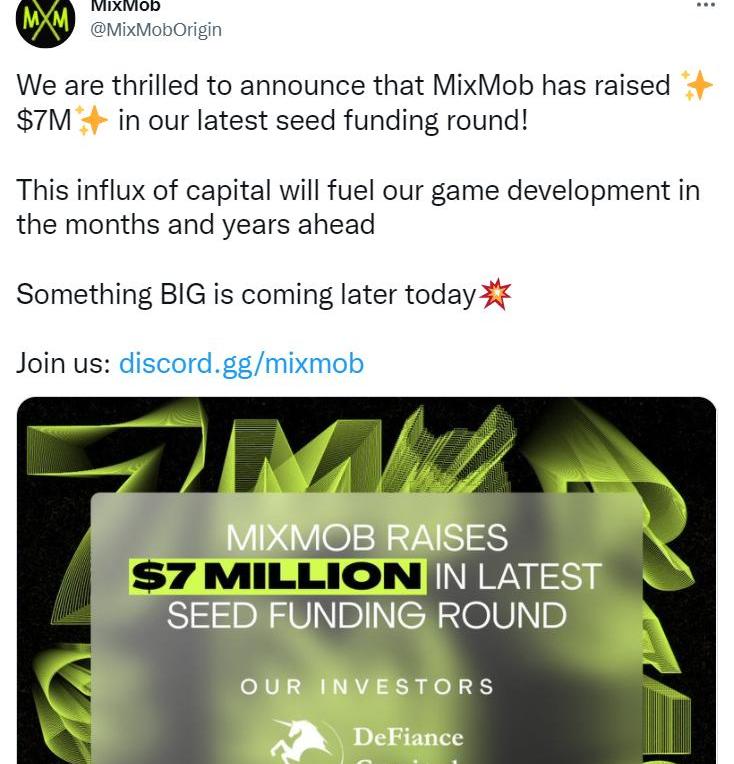The height and width of the screenshot is (764, 734).
Task: Click the "This influx of capital" paragraph
Action: 357,207
